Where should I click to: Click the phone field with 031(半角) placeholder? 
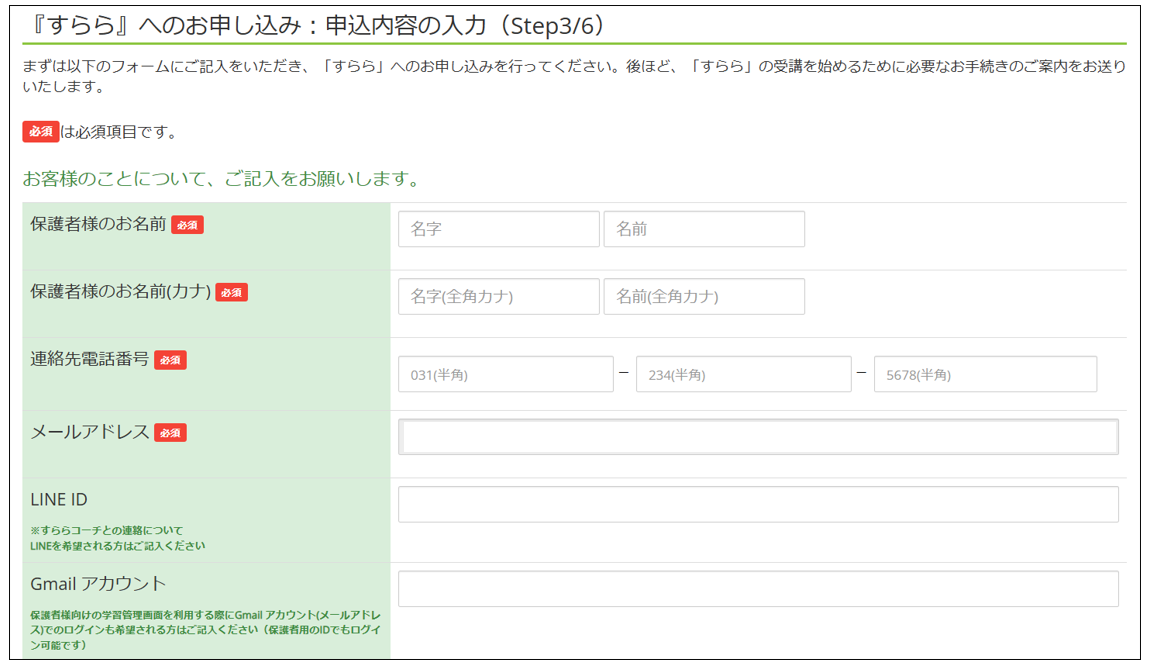tap(506, 375)
